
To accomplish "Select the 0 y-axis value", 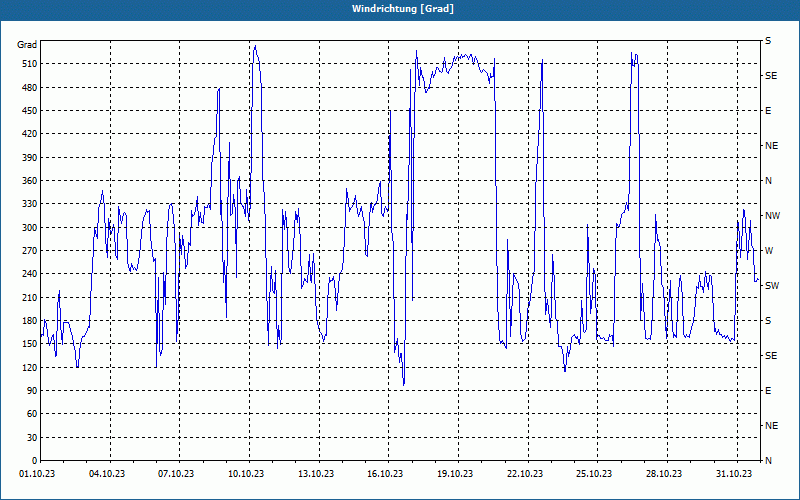I will tap(34, 461).
